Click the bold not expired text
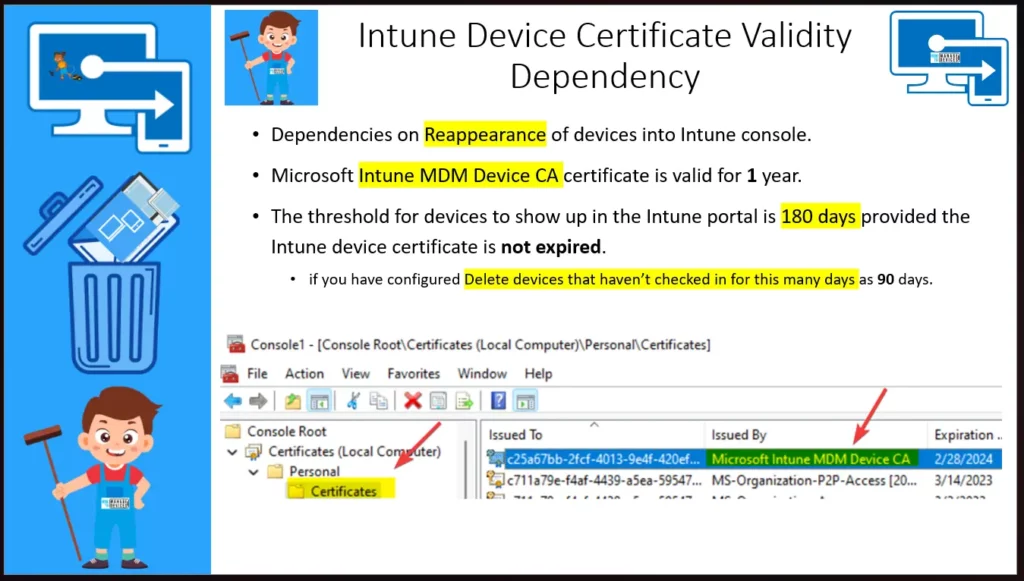Viewport: 1024px width, 581px height. (551, 247)
